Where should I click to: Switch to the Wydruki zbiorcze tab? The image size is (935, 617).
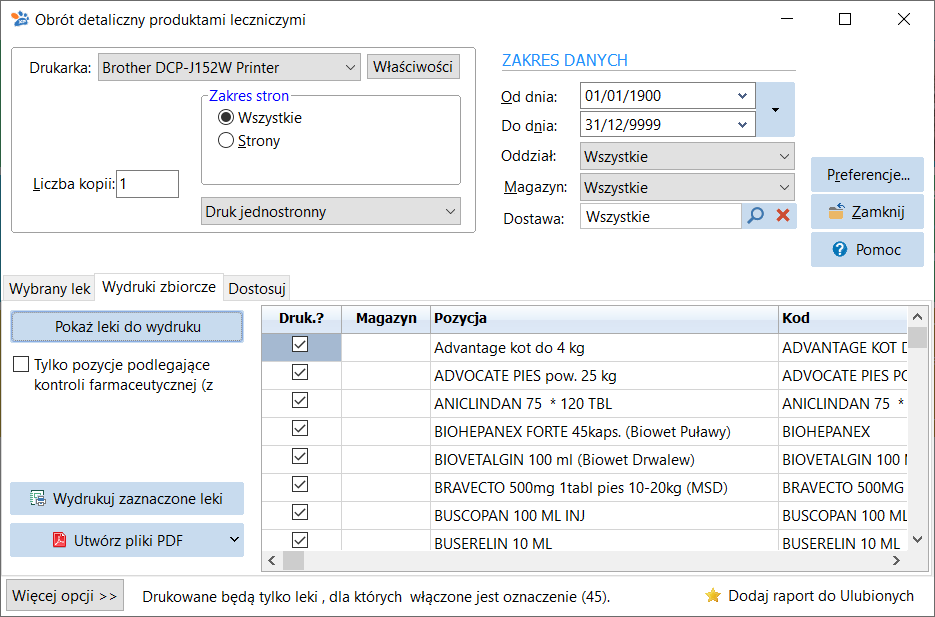(x=159, y=287)
